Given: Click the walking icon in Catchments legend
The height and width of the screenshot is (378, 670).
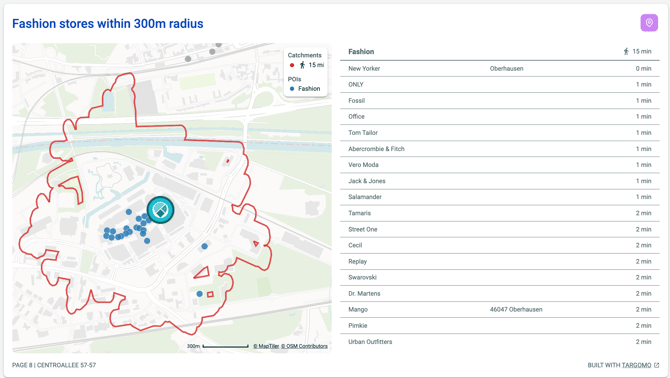Looking at the screenshot, I should pyautogui.click(x=302, y=65).
